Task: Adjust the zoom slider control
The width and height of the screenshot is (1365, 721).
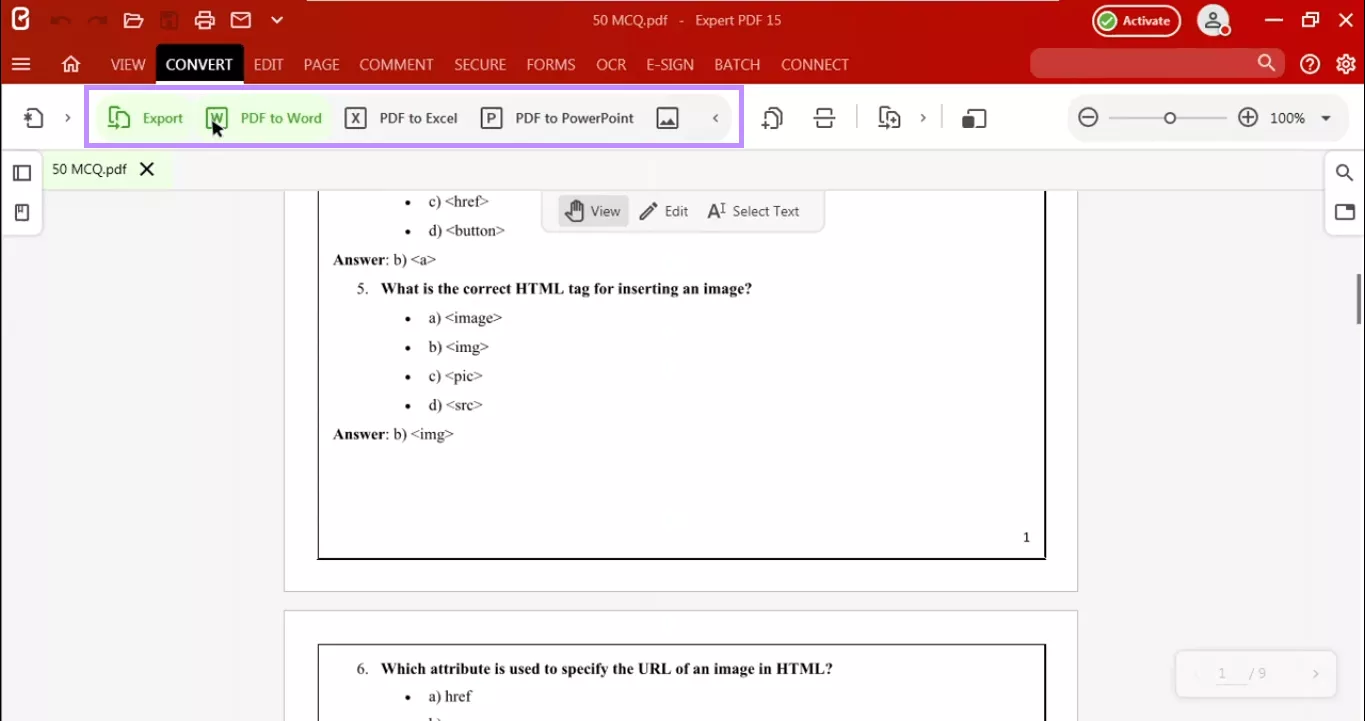Action: click(1168, 118)
